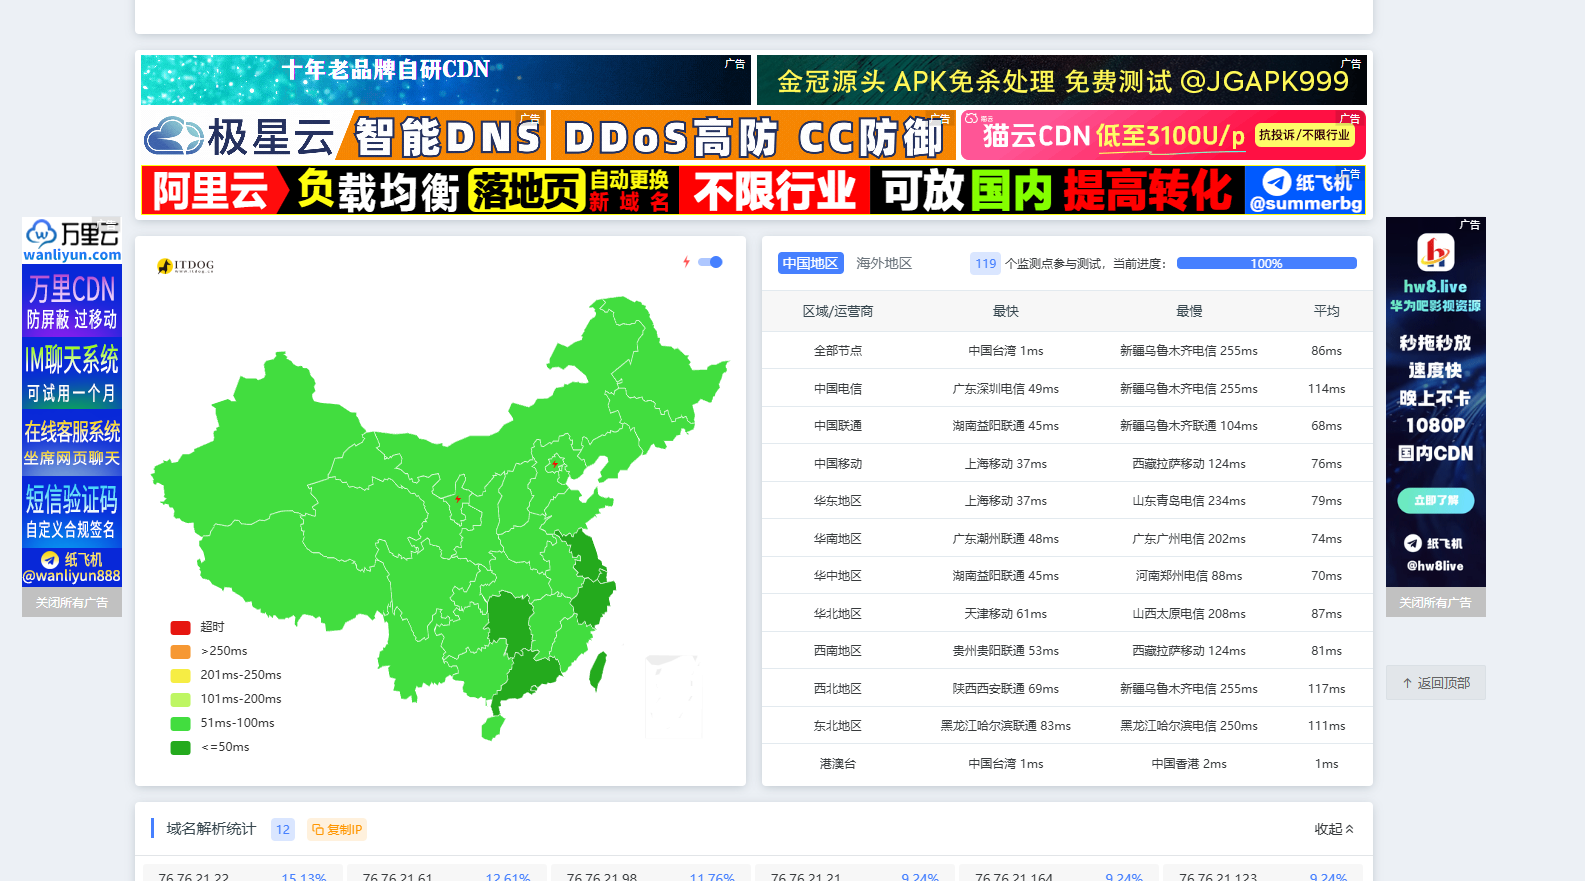Image resolution: width=1585 pixels, height=881 pixels.
Task: Click the 119 monitoring points badge
Action: pyautogui.click(x=986, y=264)
